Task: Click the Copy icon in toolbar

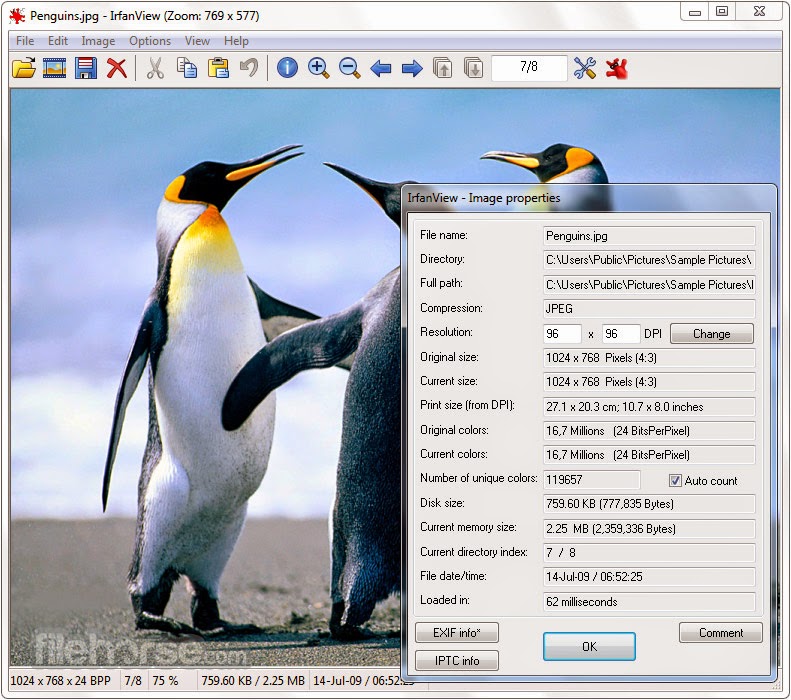Action: (x=187, y=68)
